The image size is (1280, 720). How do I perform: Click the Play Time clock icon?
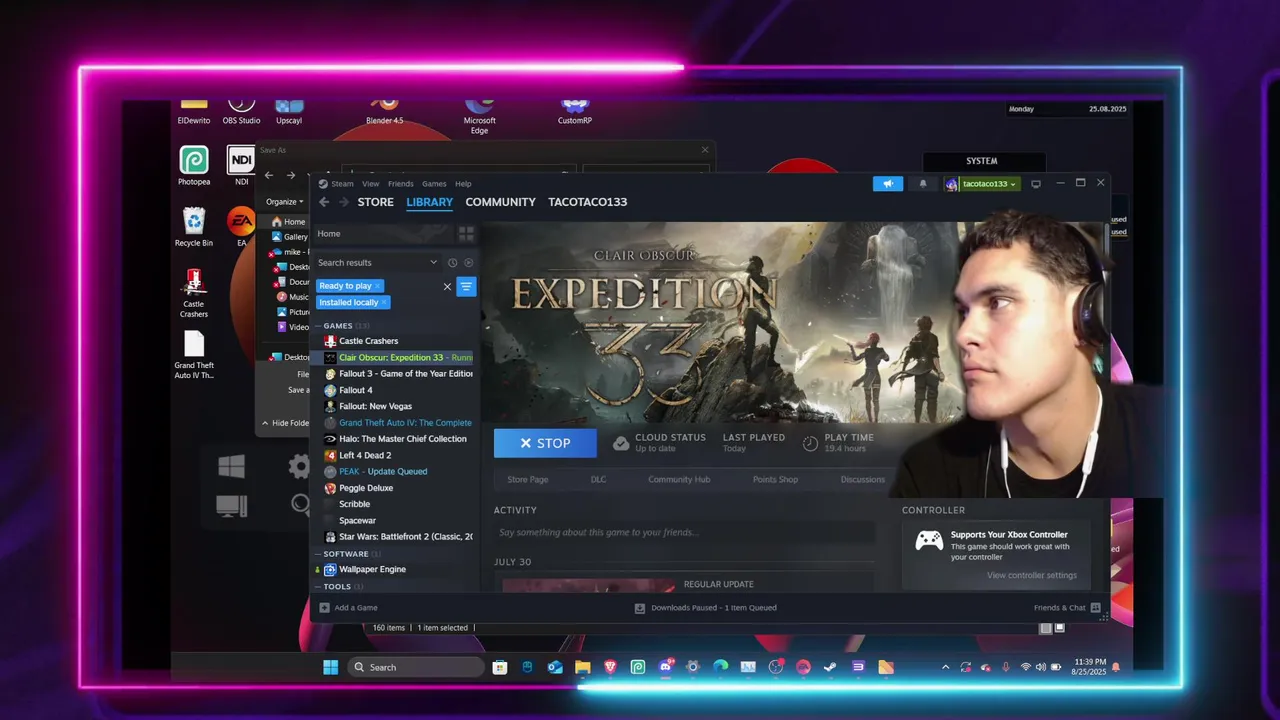pyautogui.click(x=810, y=442)
